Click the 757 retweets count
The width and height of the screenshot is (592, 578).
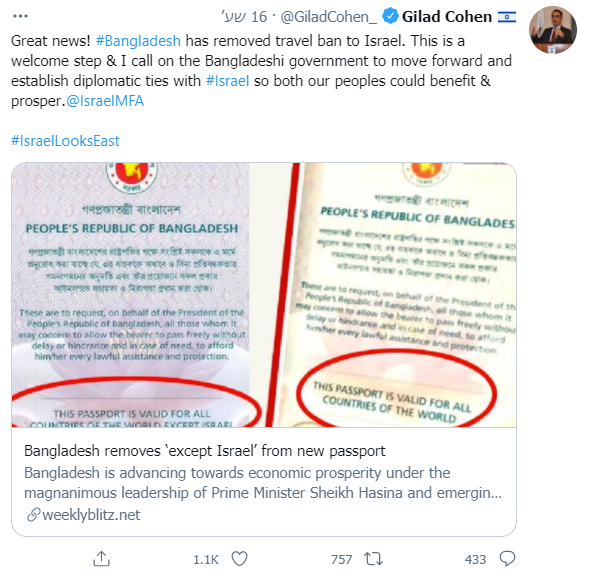pos(342,560)
